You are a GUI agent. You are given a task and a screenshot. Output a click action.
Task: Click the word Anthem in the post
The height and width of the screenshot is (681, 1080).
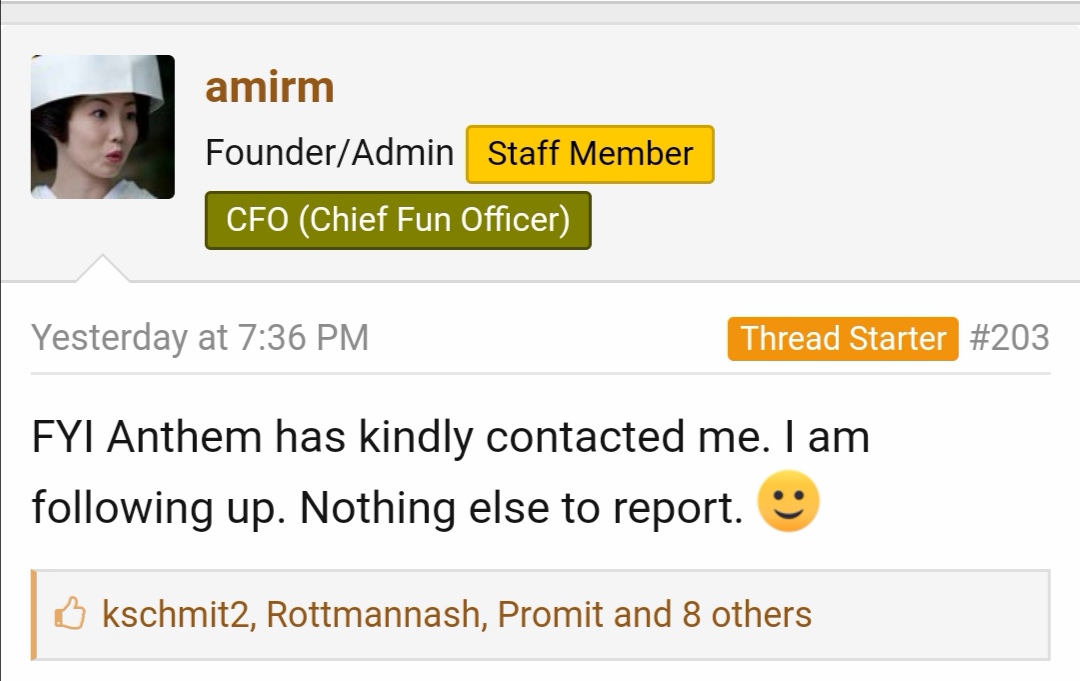coord(184,437)
